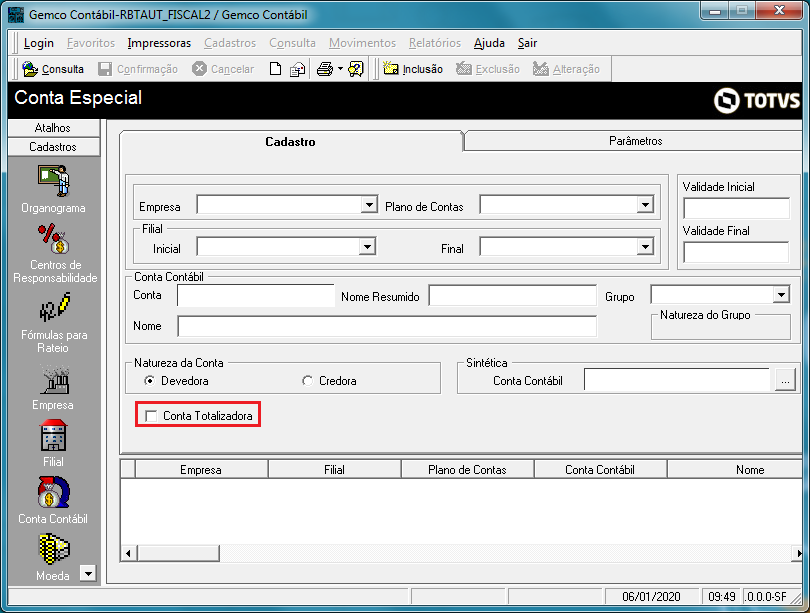Enable the Conta Totalizadora checkbox
The image size is (810, 613).
tap(151, 416)
